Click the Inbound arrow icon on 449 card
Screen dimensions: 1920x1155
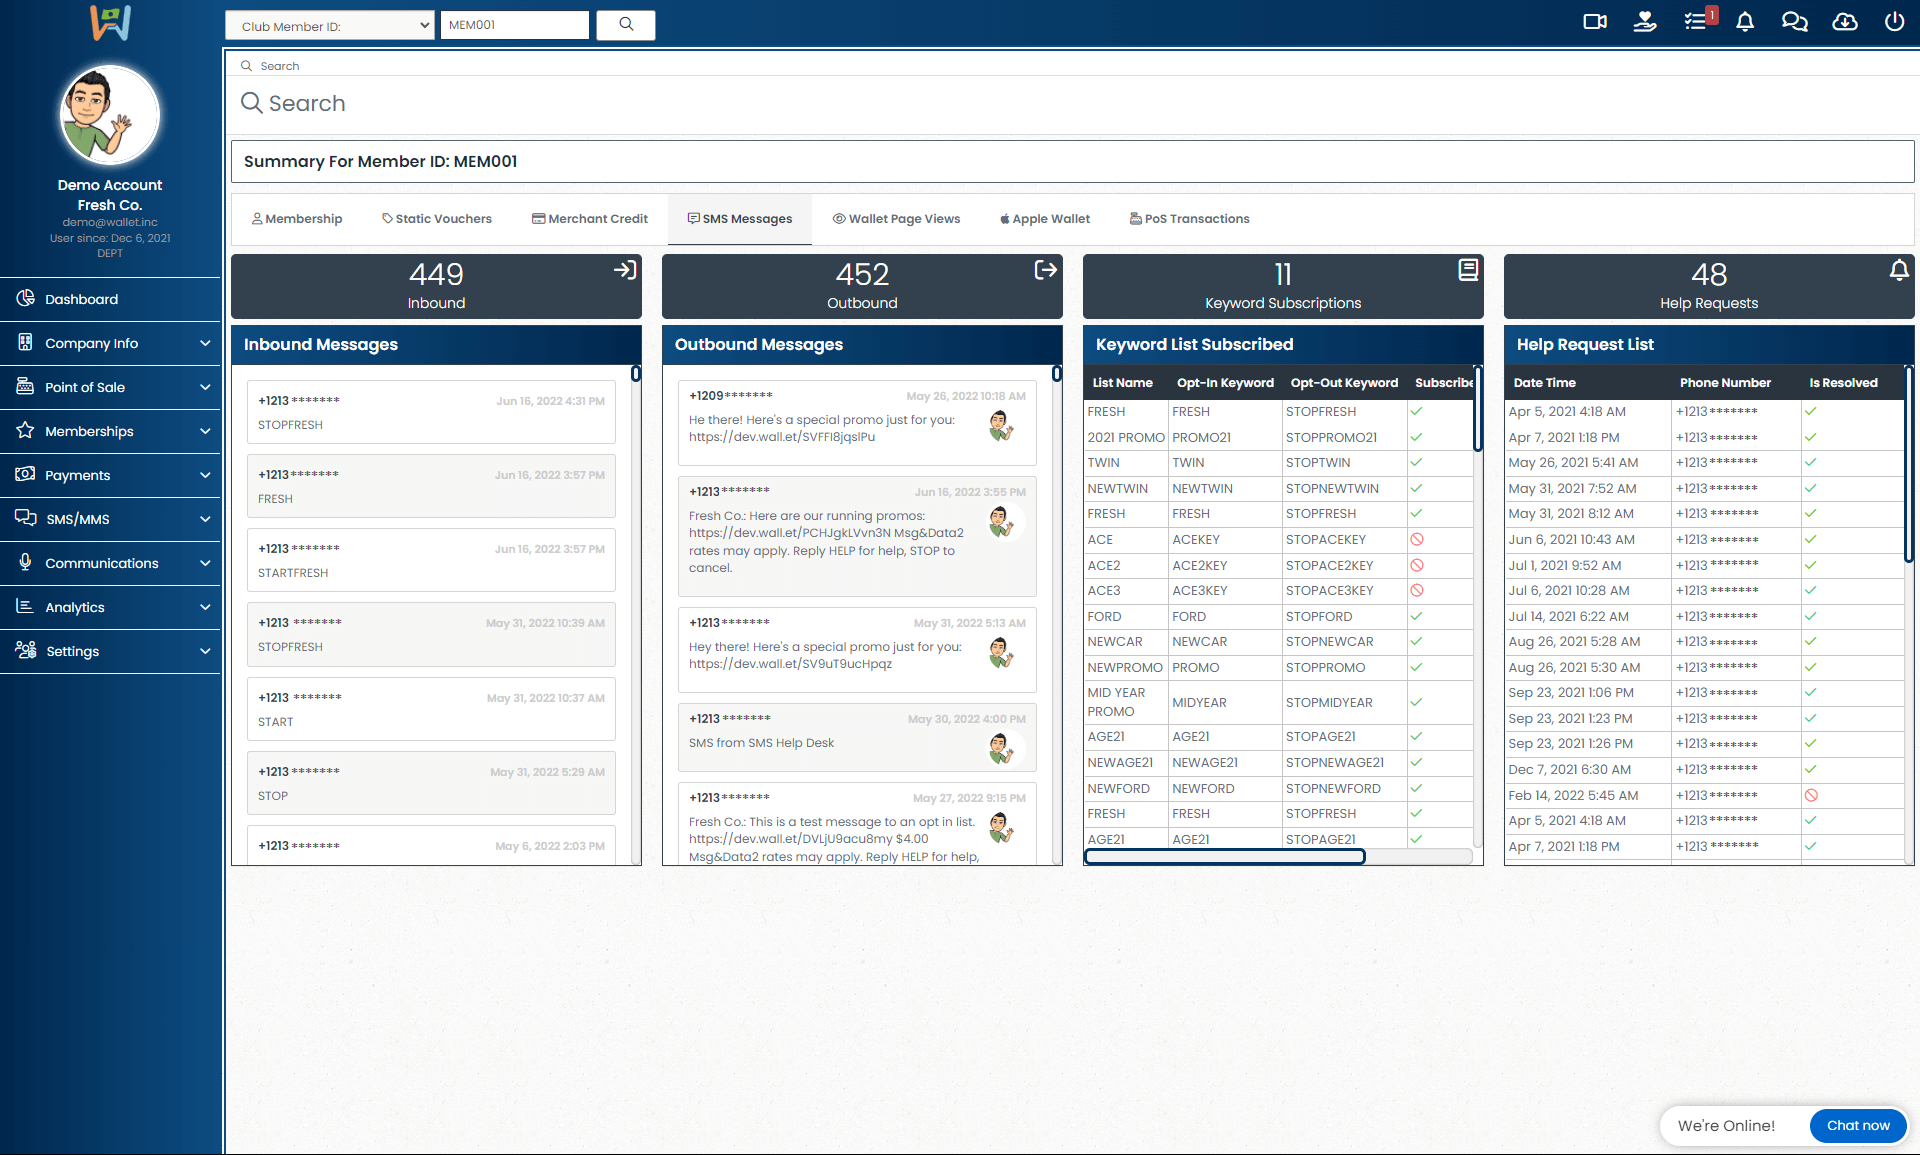pos(625,270)
